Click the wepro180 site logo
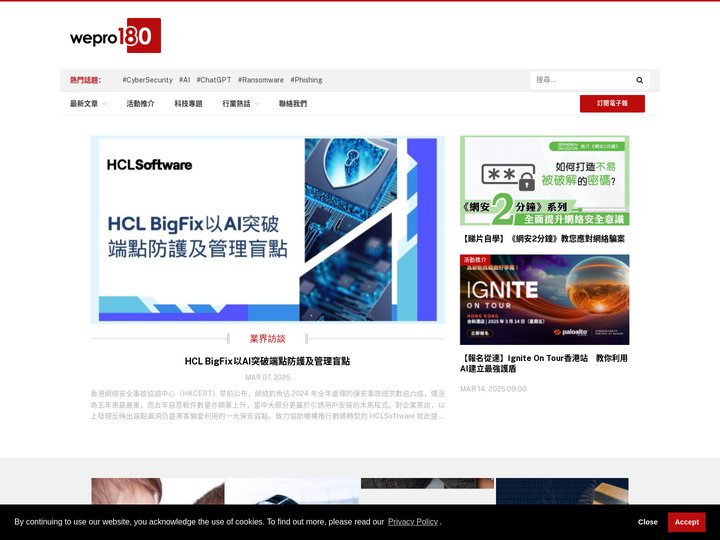 coord(115,35)
